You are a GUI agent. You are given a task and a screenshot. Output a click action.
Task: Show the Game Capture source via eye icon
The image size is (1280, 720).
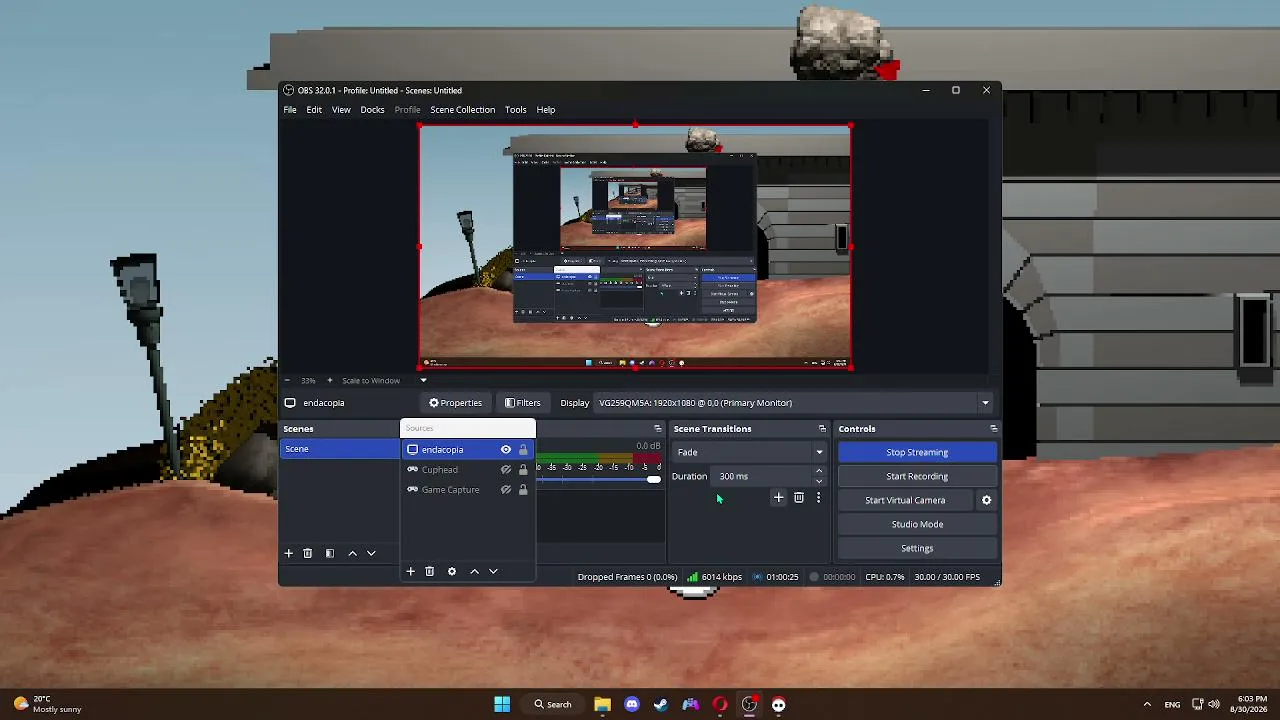point(506,490)
